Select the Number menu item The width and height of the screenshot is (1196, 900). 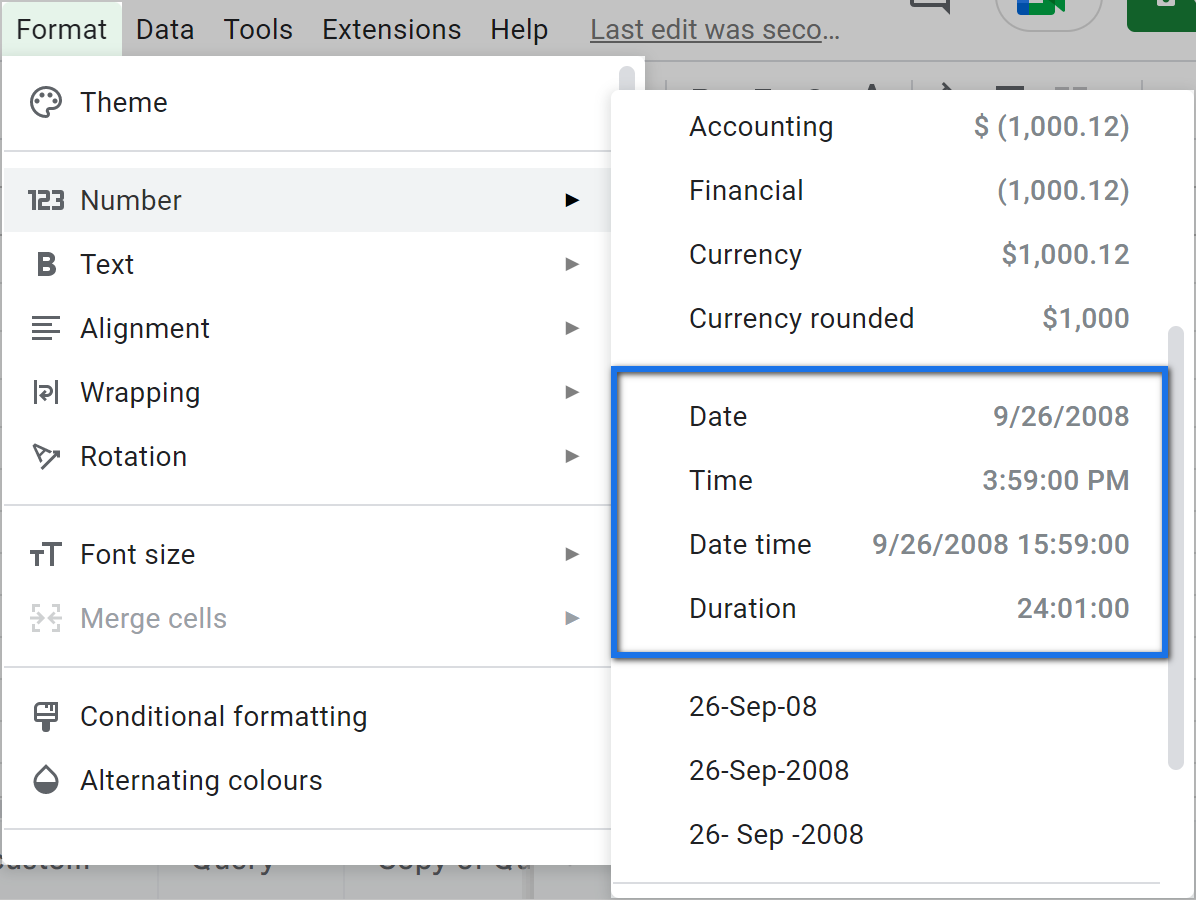point(308,201)
